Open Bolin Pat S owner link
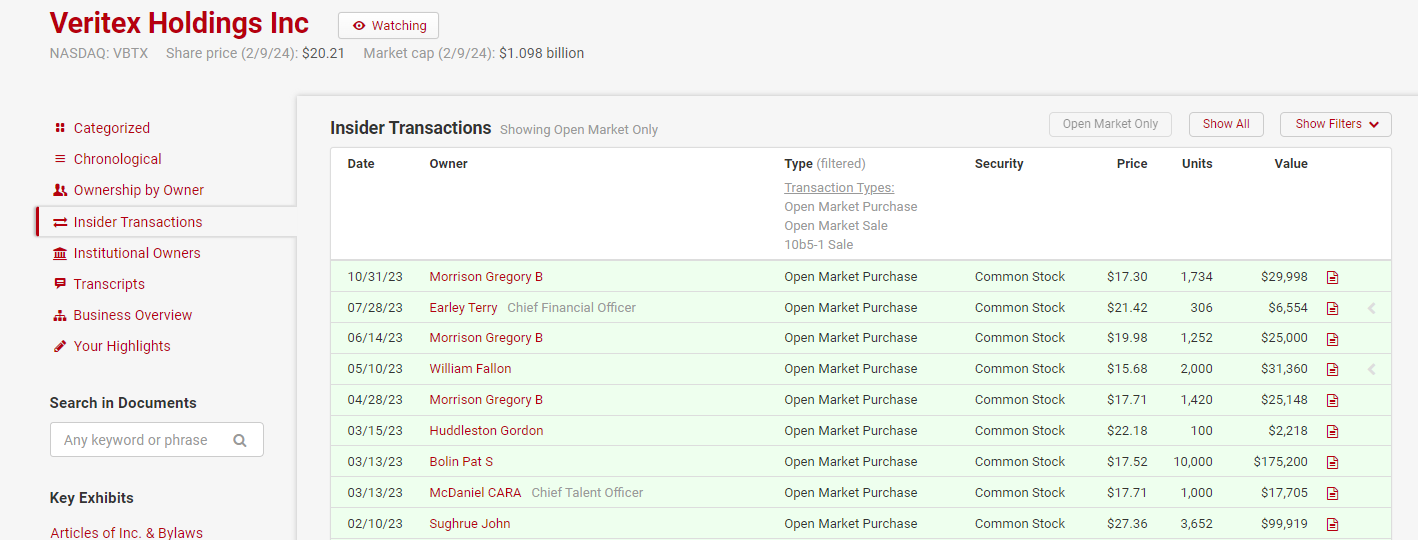 (461, 462)
